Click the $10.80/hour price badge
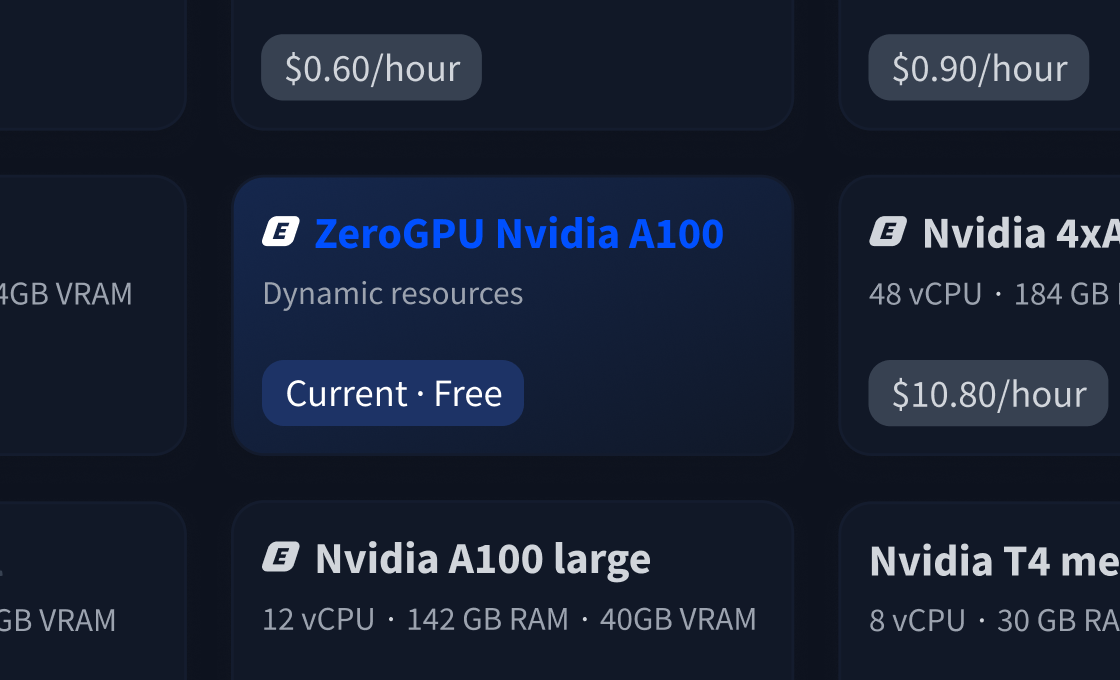This screenshot has height=680, width=1120. click(988, 393)
